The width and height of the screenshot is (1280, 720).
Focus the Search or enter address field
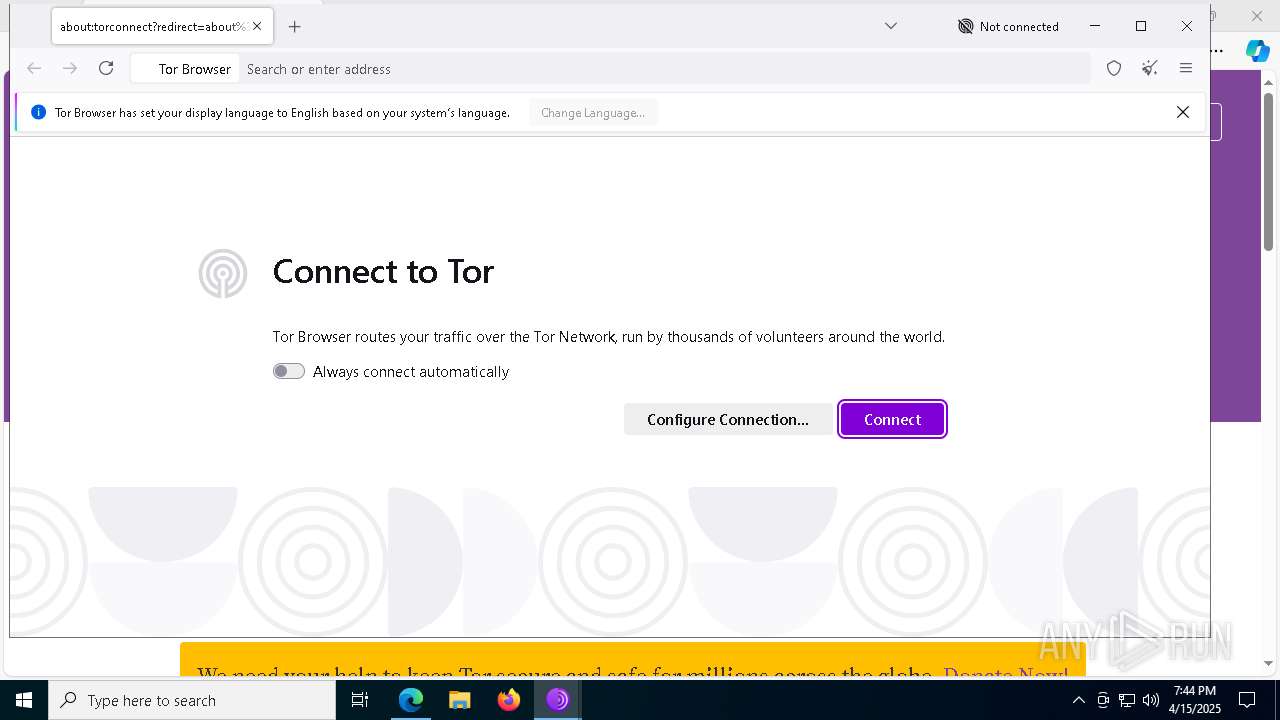[665, 69]
